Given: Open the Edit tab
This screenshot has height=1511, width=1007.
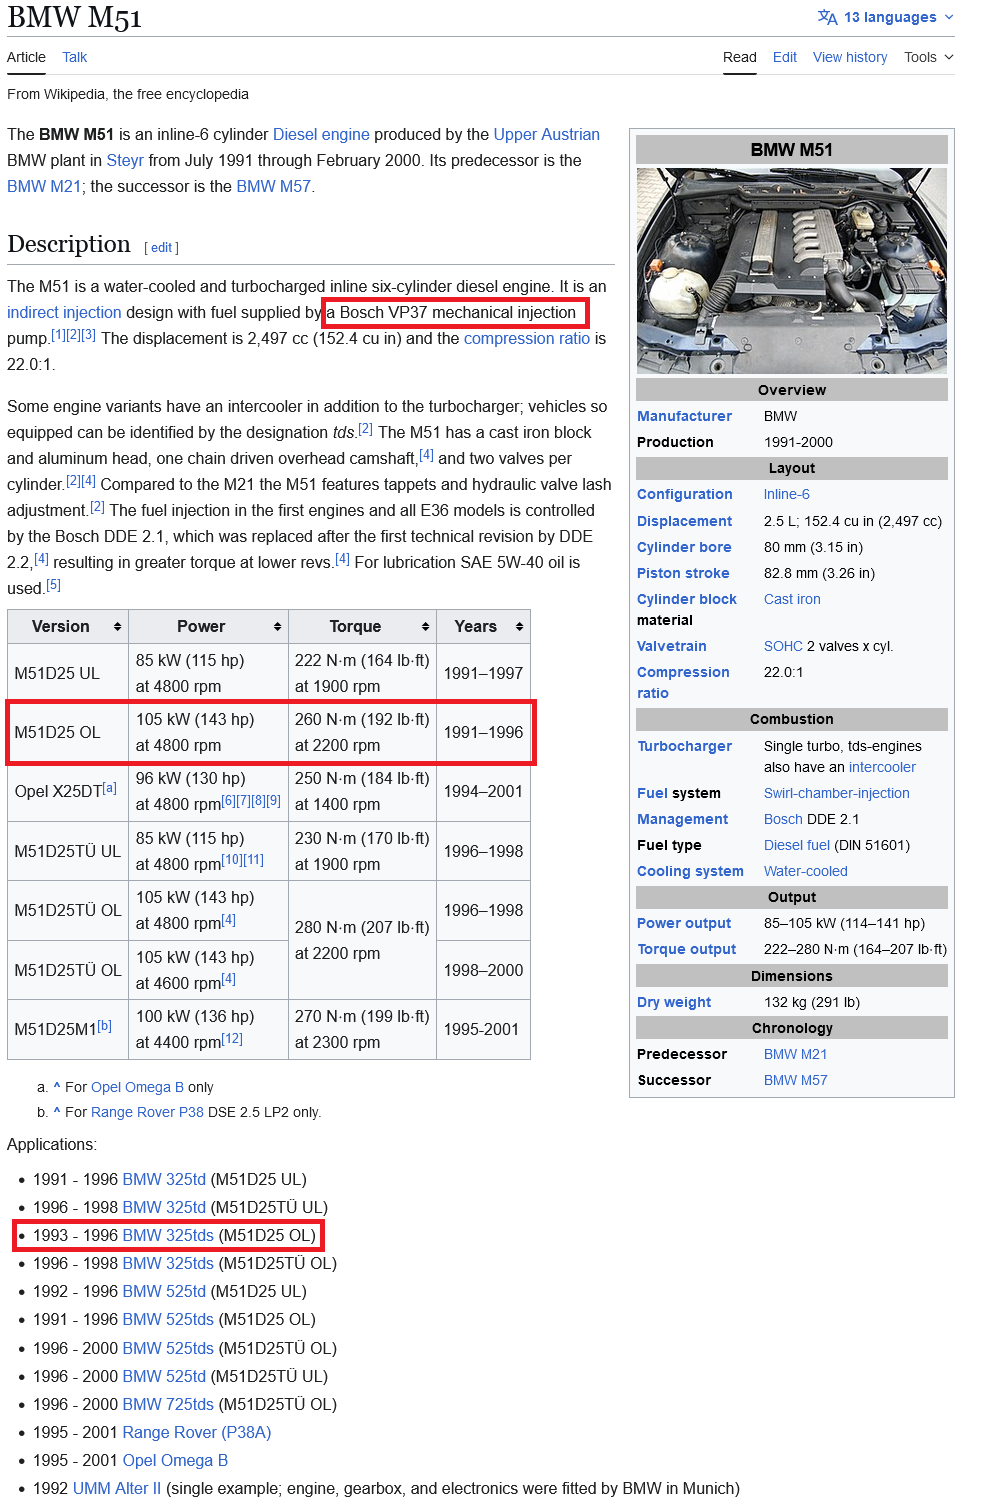Looking at the screenshot, I should tap(785, 57).
